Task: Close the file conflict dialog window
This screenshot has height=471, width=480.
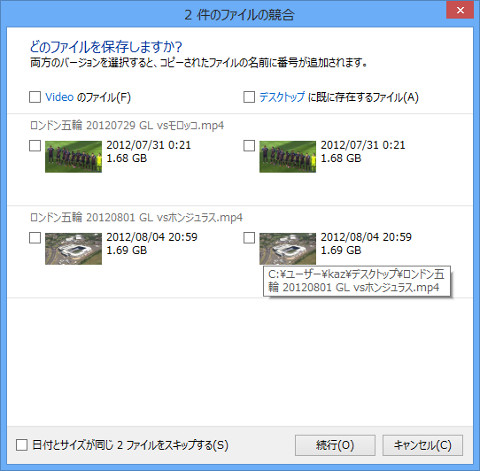Action: (460, 10)
